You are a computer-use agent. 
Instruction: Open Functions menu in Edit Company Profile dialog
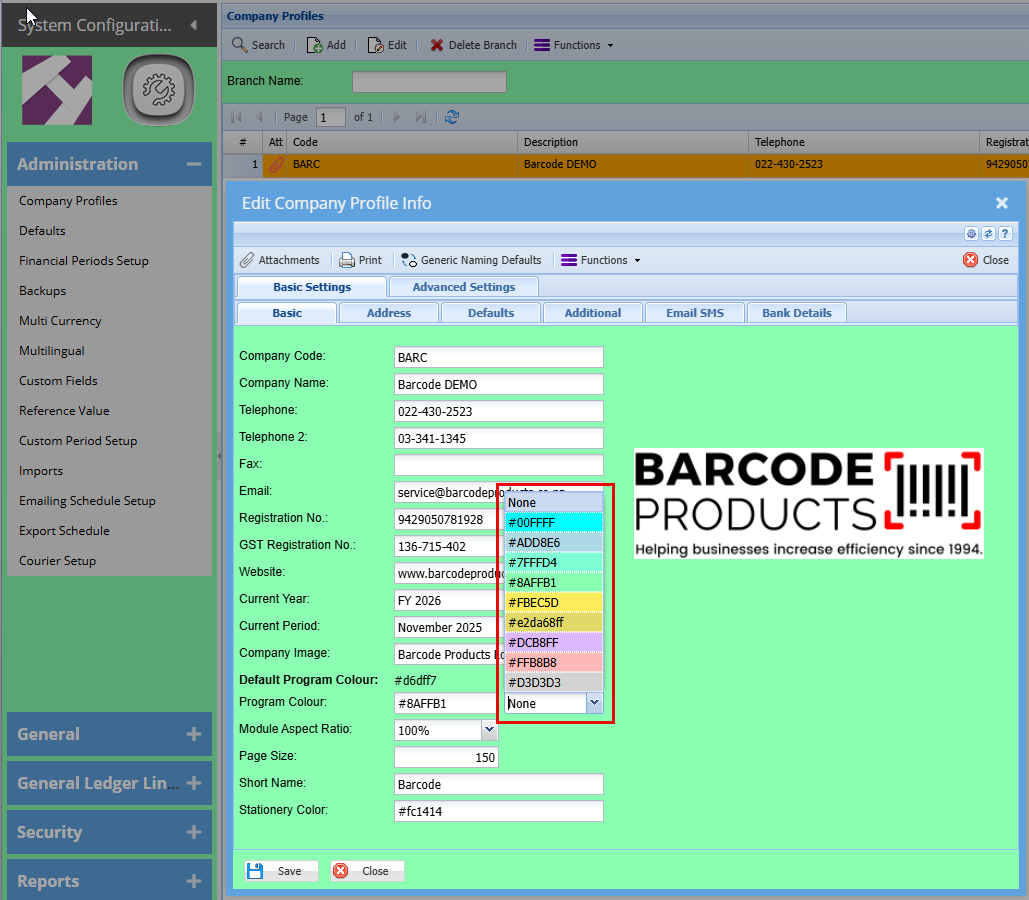coord(600,260)
